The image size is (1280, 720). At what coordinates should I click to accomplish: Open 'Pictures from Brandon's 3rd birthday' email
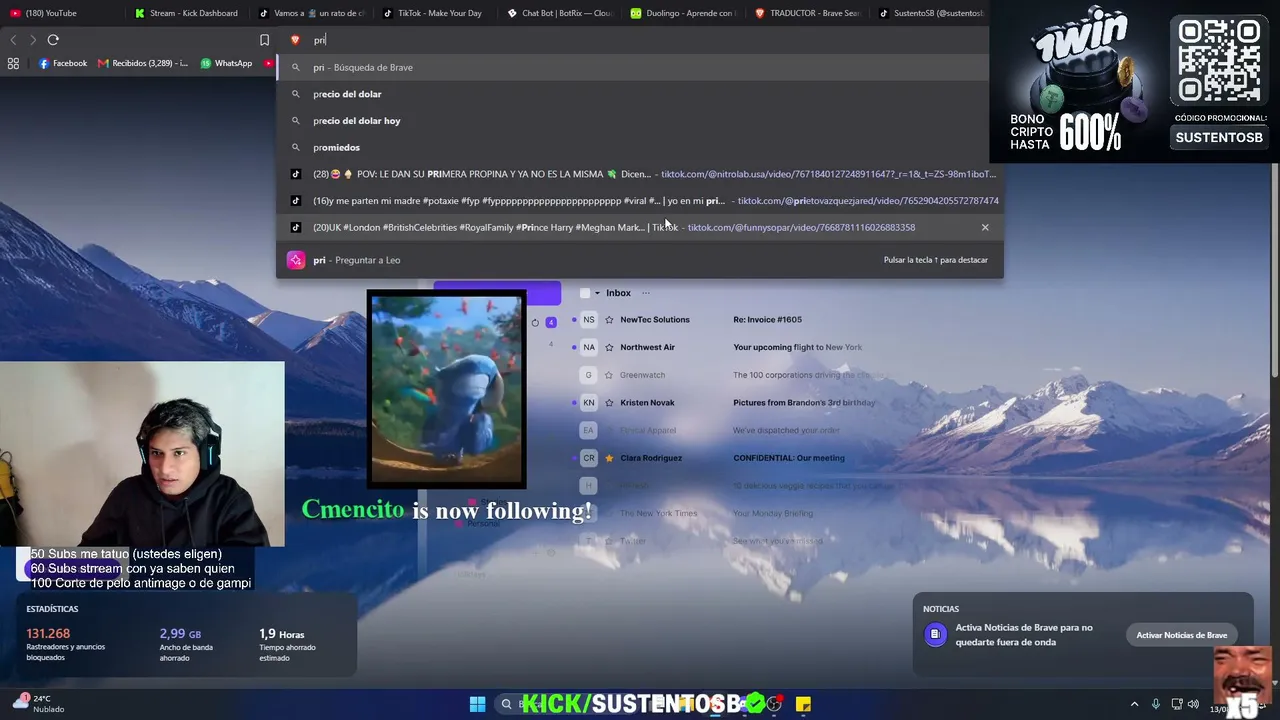click(x=804, y=403)
